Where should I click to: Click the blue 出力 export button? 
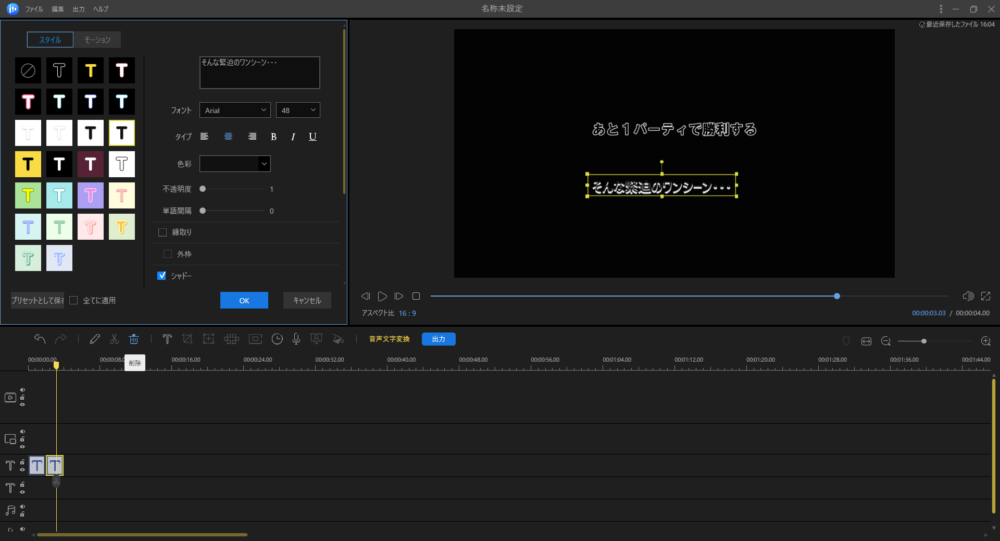[439, 339]
